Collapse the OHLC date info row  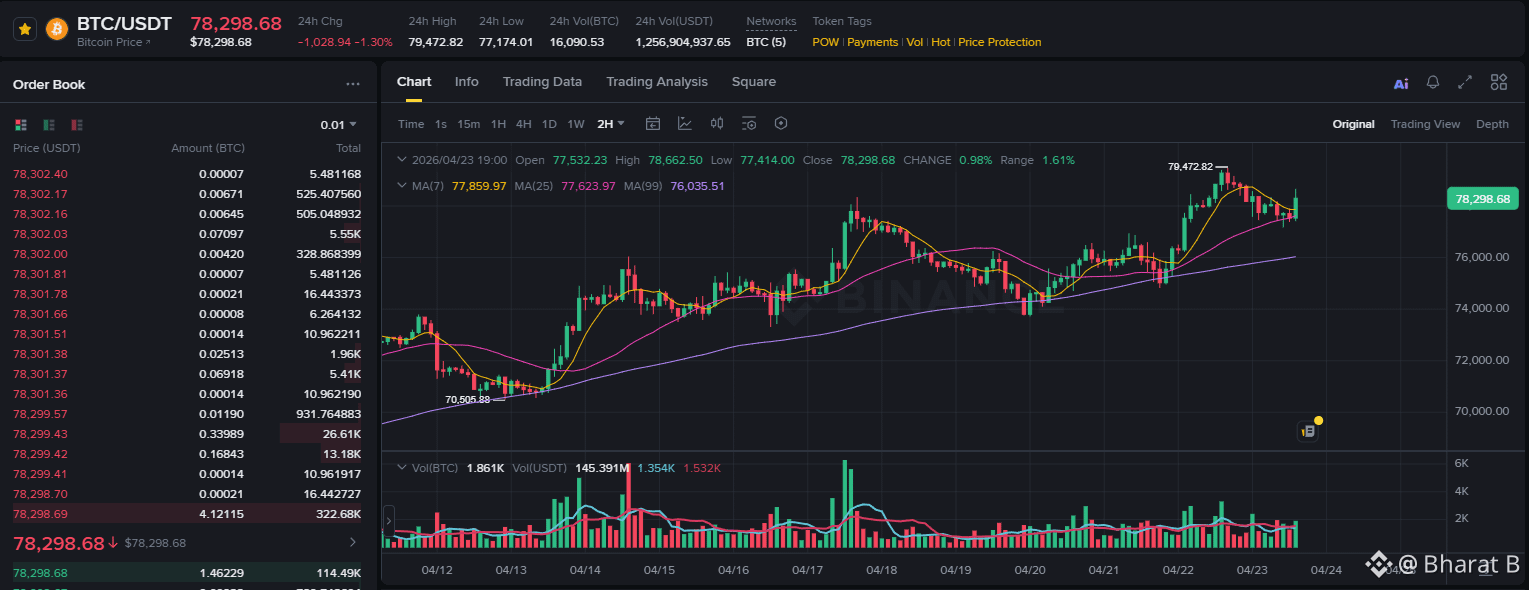point(402,160)
